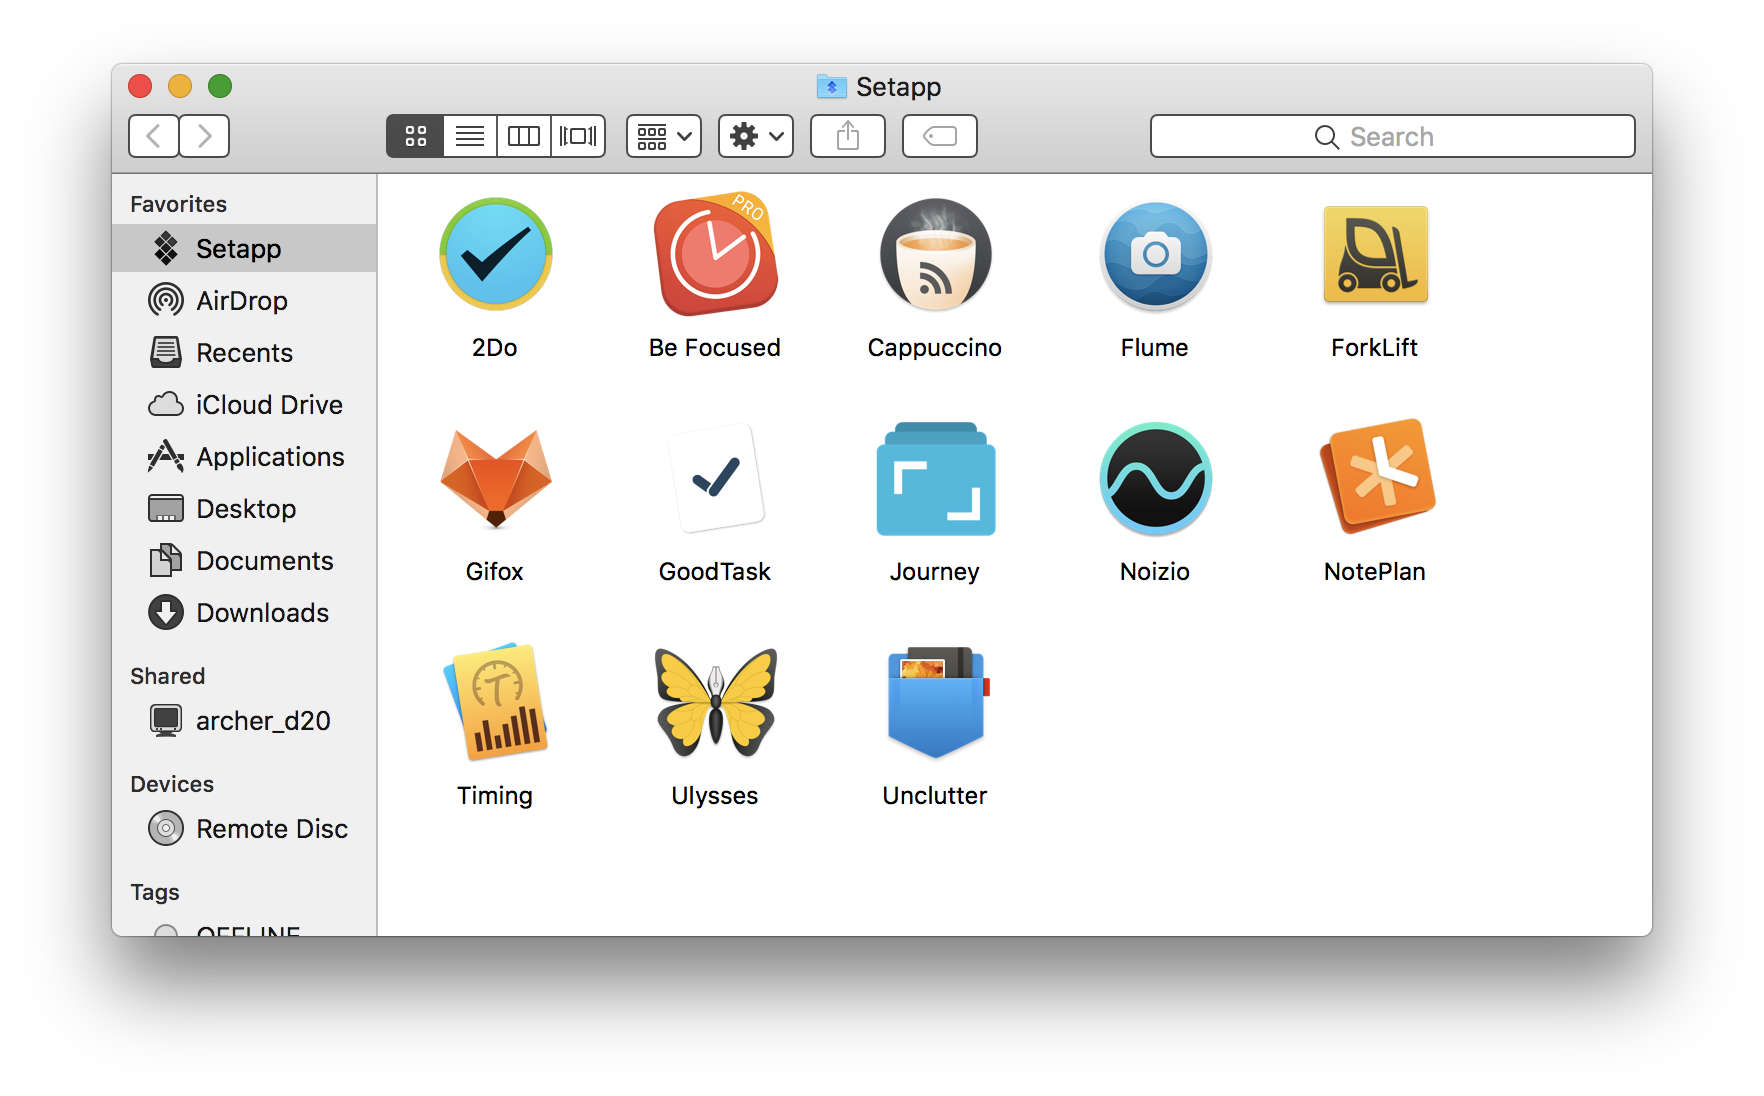1764x1096 pixels.
Task: Click the Noizio wave icon
Action: 1155,478
